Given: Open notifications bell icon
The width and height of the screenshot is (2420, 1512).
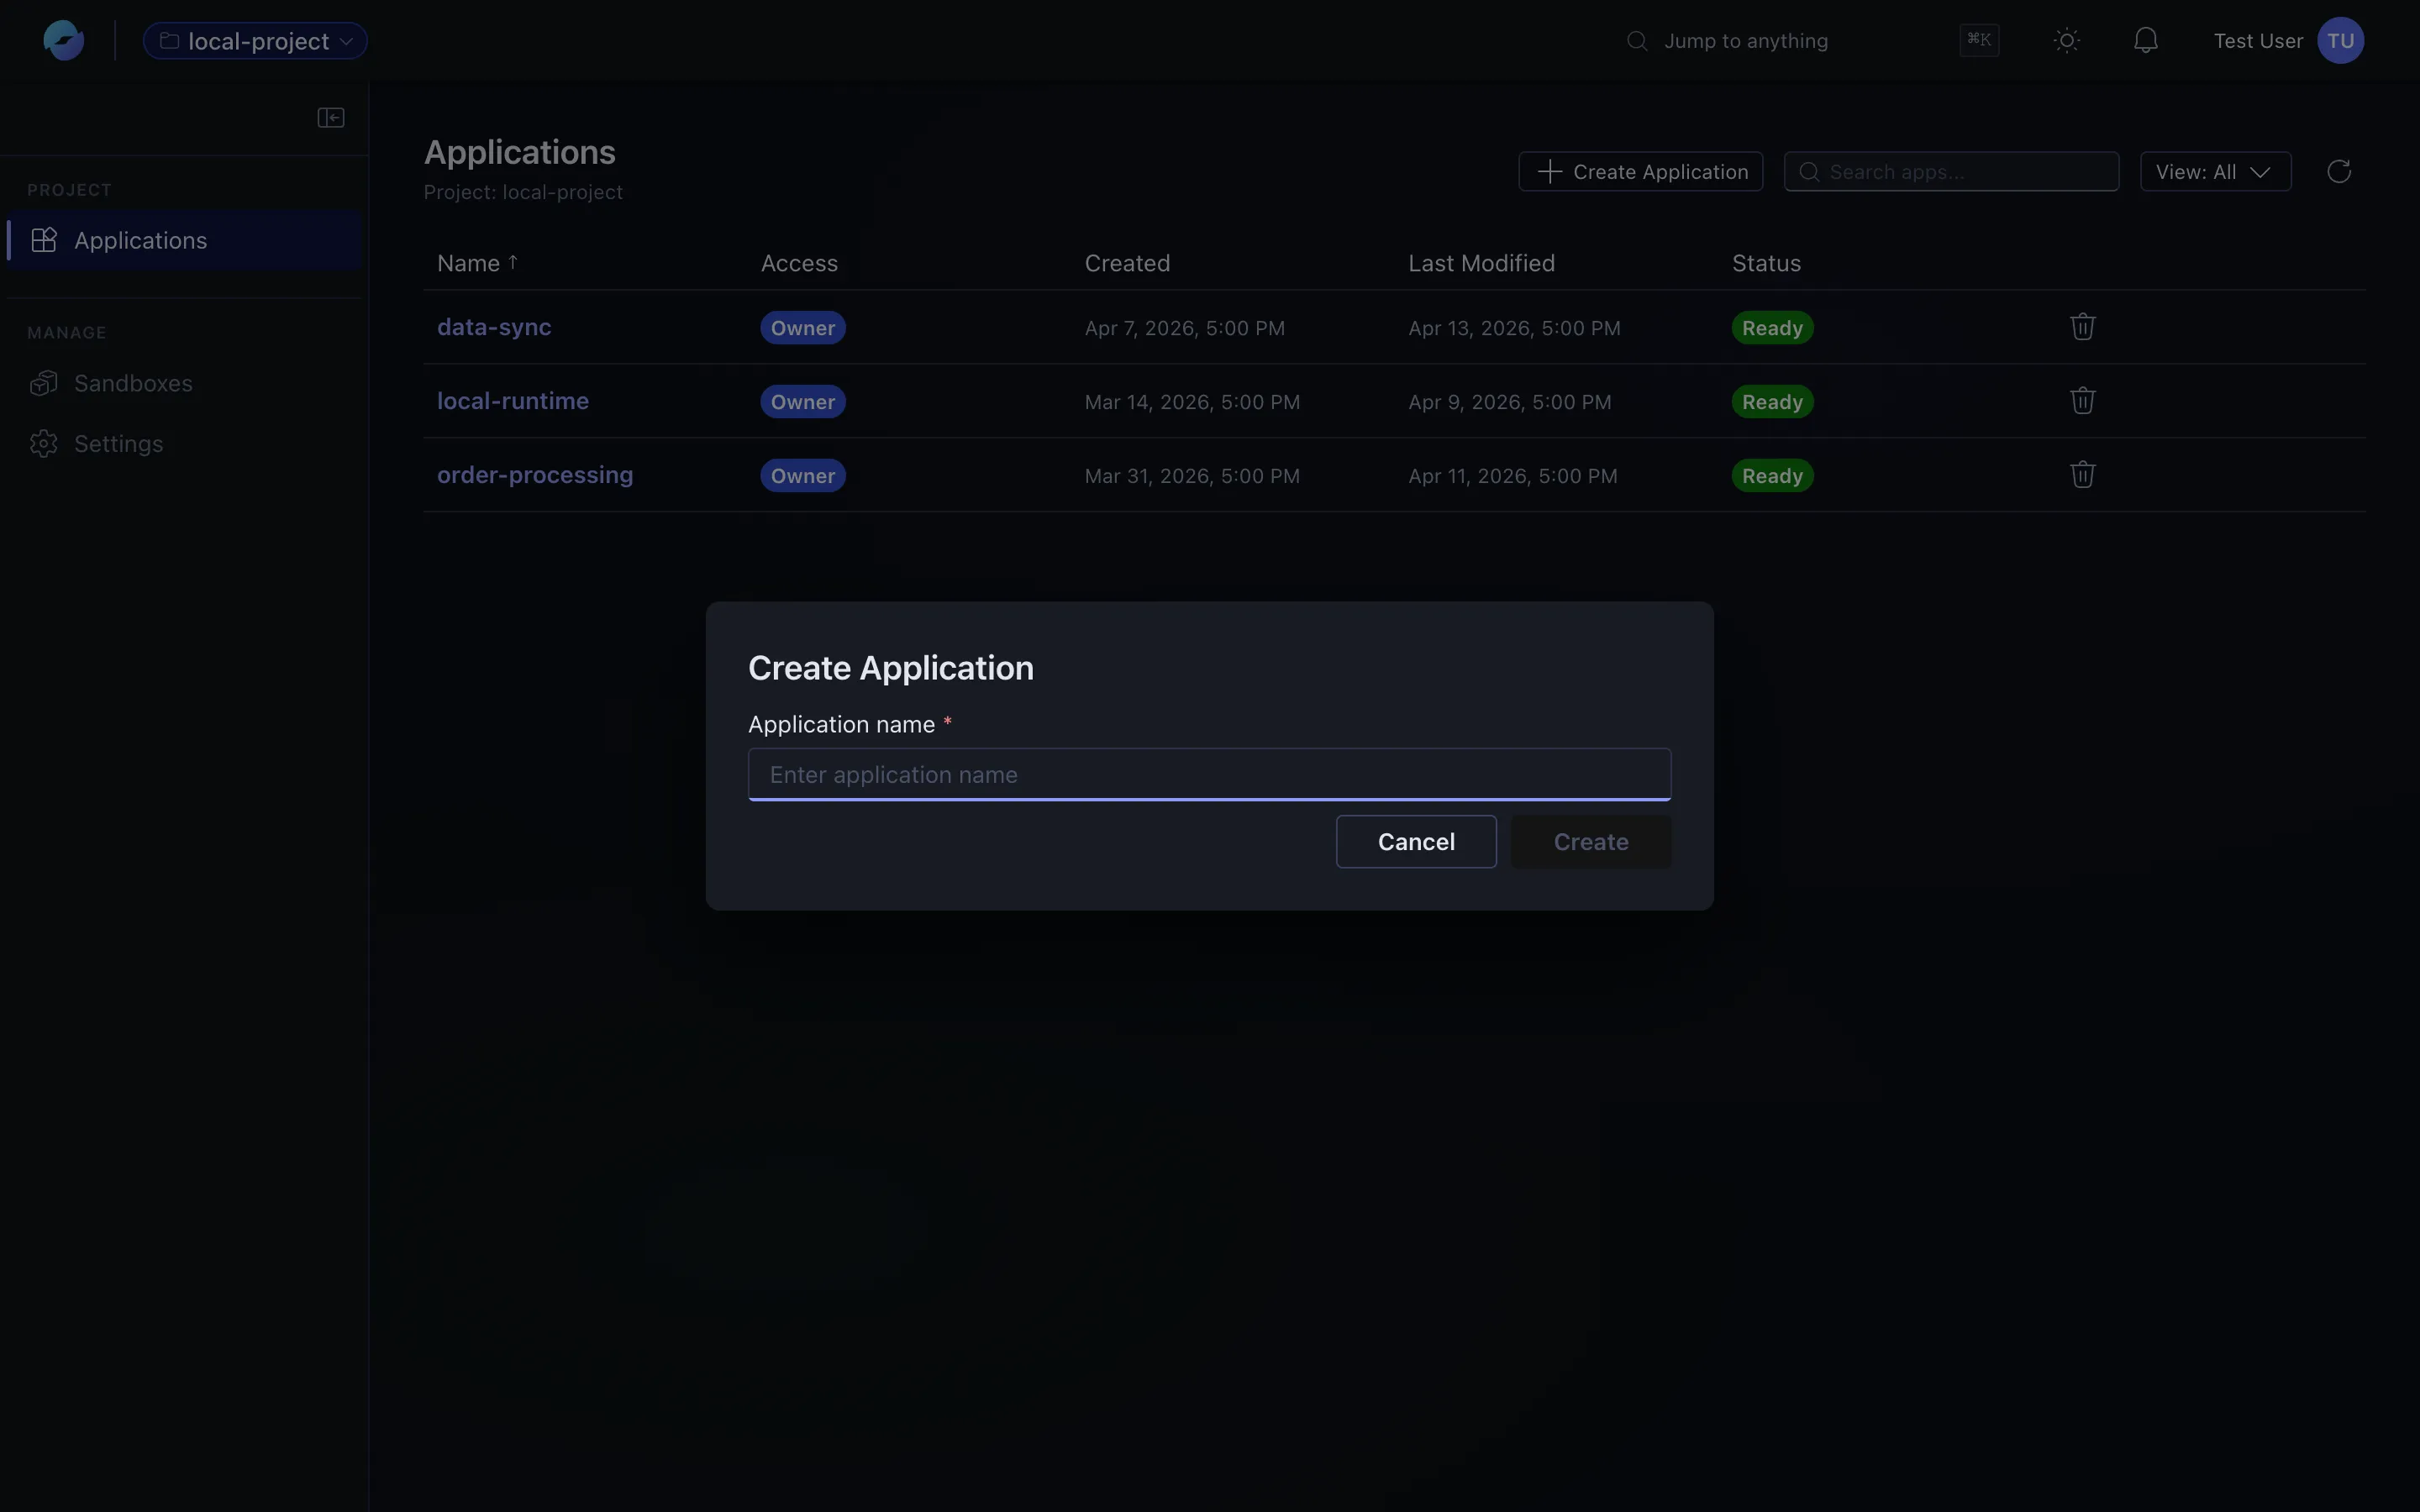Looking at the screenshot, I should (2145, 41).
